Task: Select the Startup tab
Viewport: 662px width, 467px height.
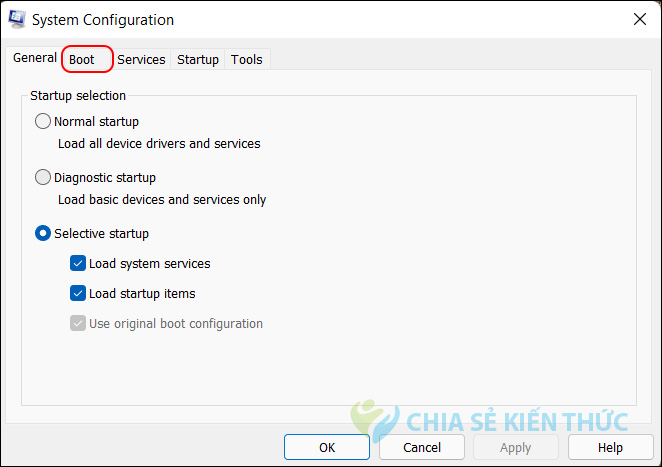Action: (x=198, y=60)
